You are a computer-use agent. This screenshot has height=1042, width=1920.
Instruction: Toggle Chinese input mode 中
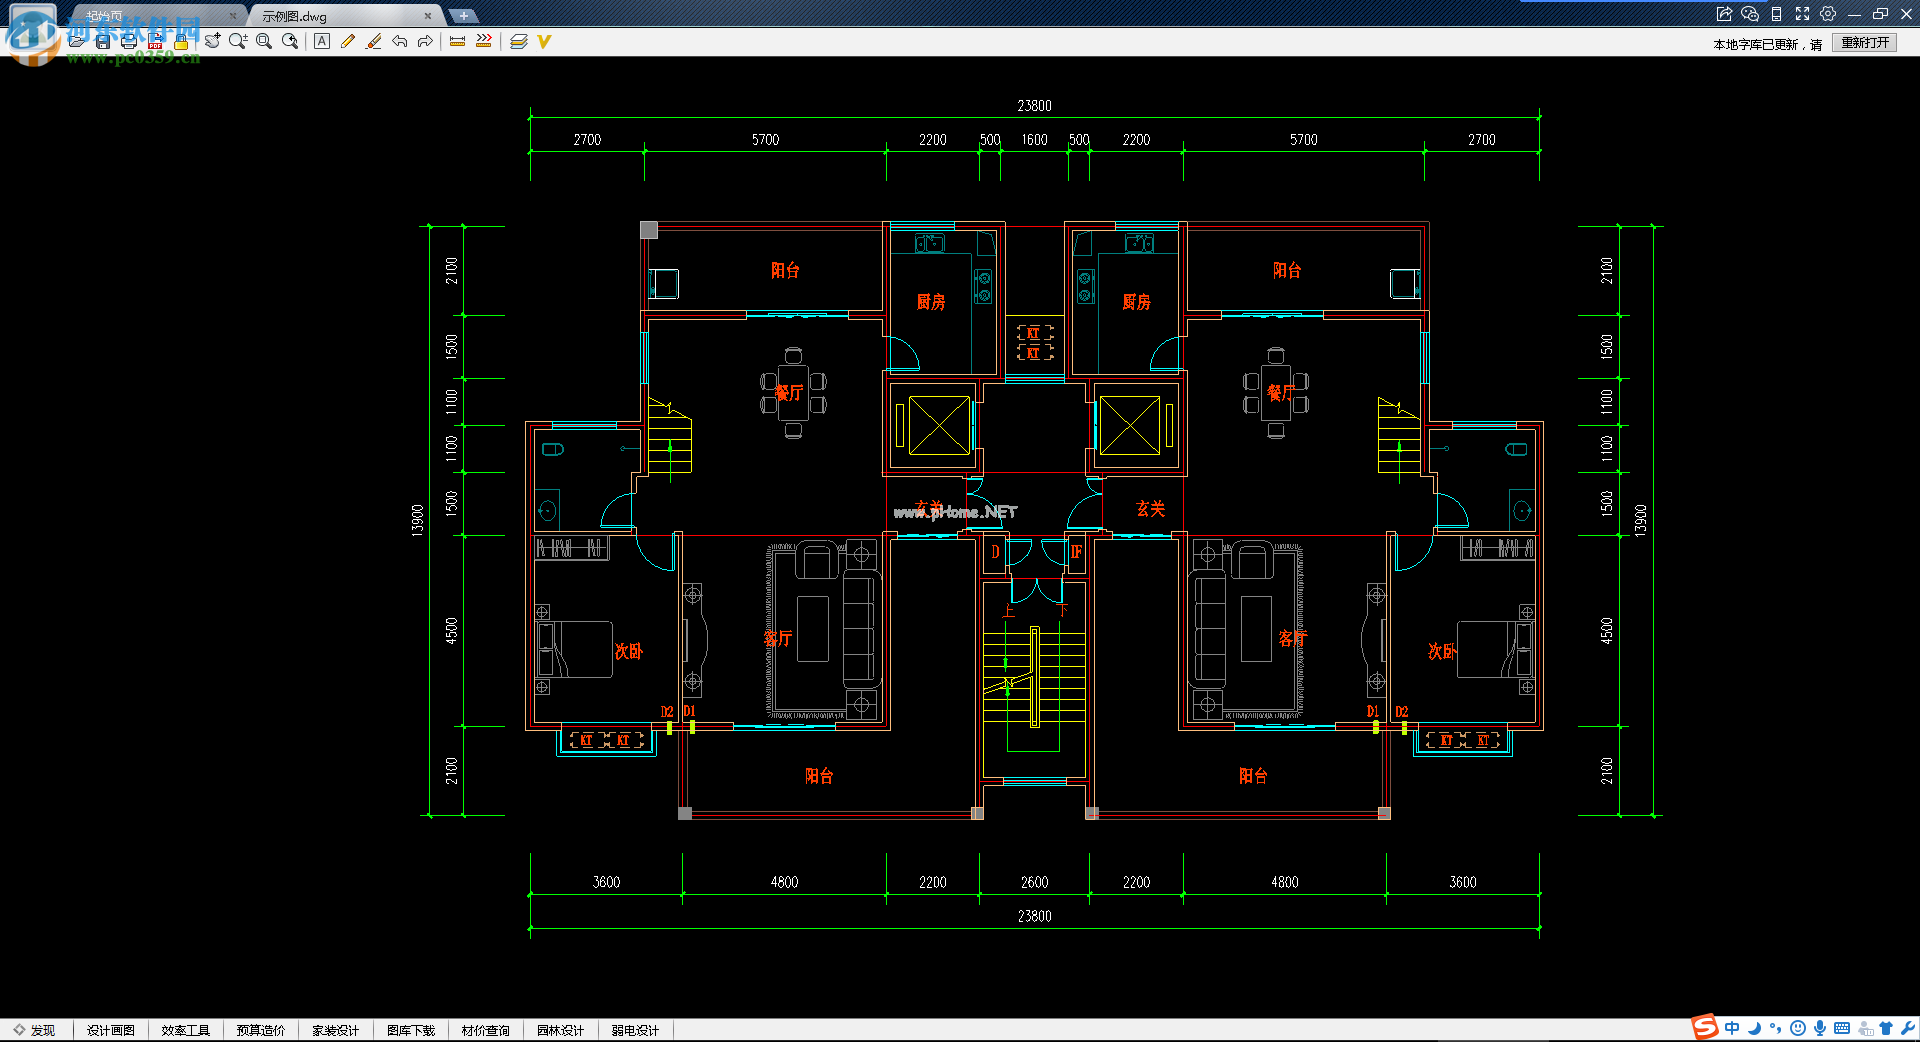tap(1732, 1028)
